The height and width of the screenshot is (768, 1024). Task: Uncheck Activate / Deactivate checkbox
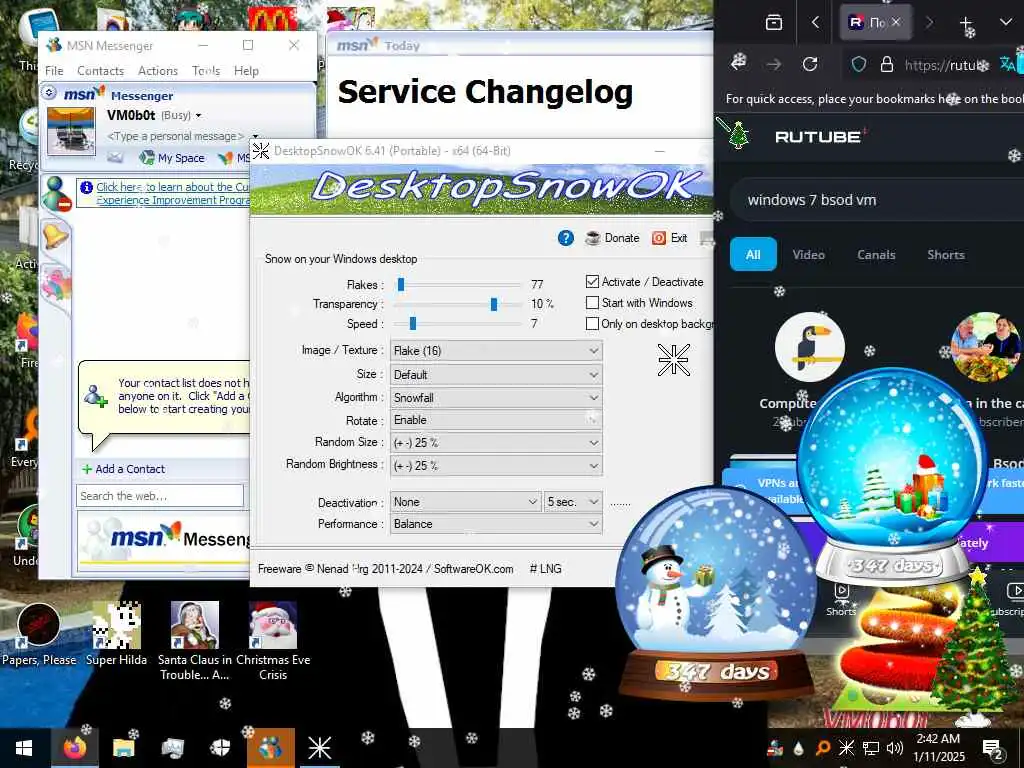(592, 281)
